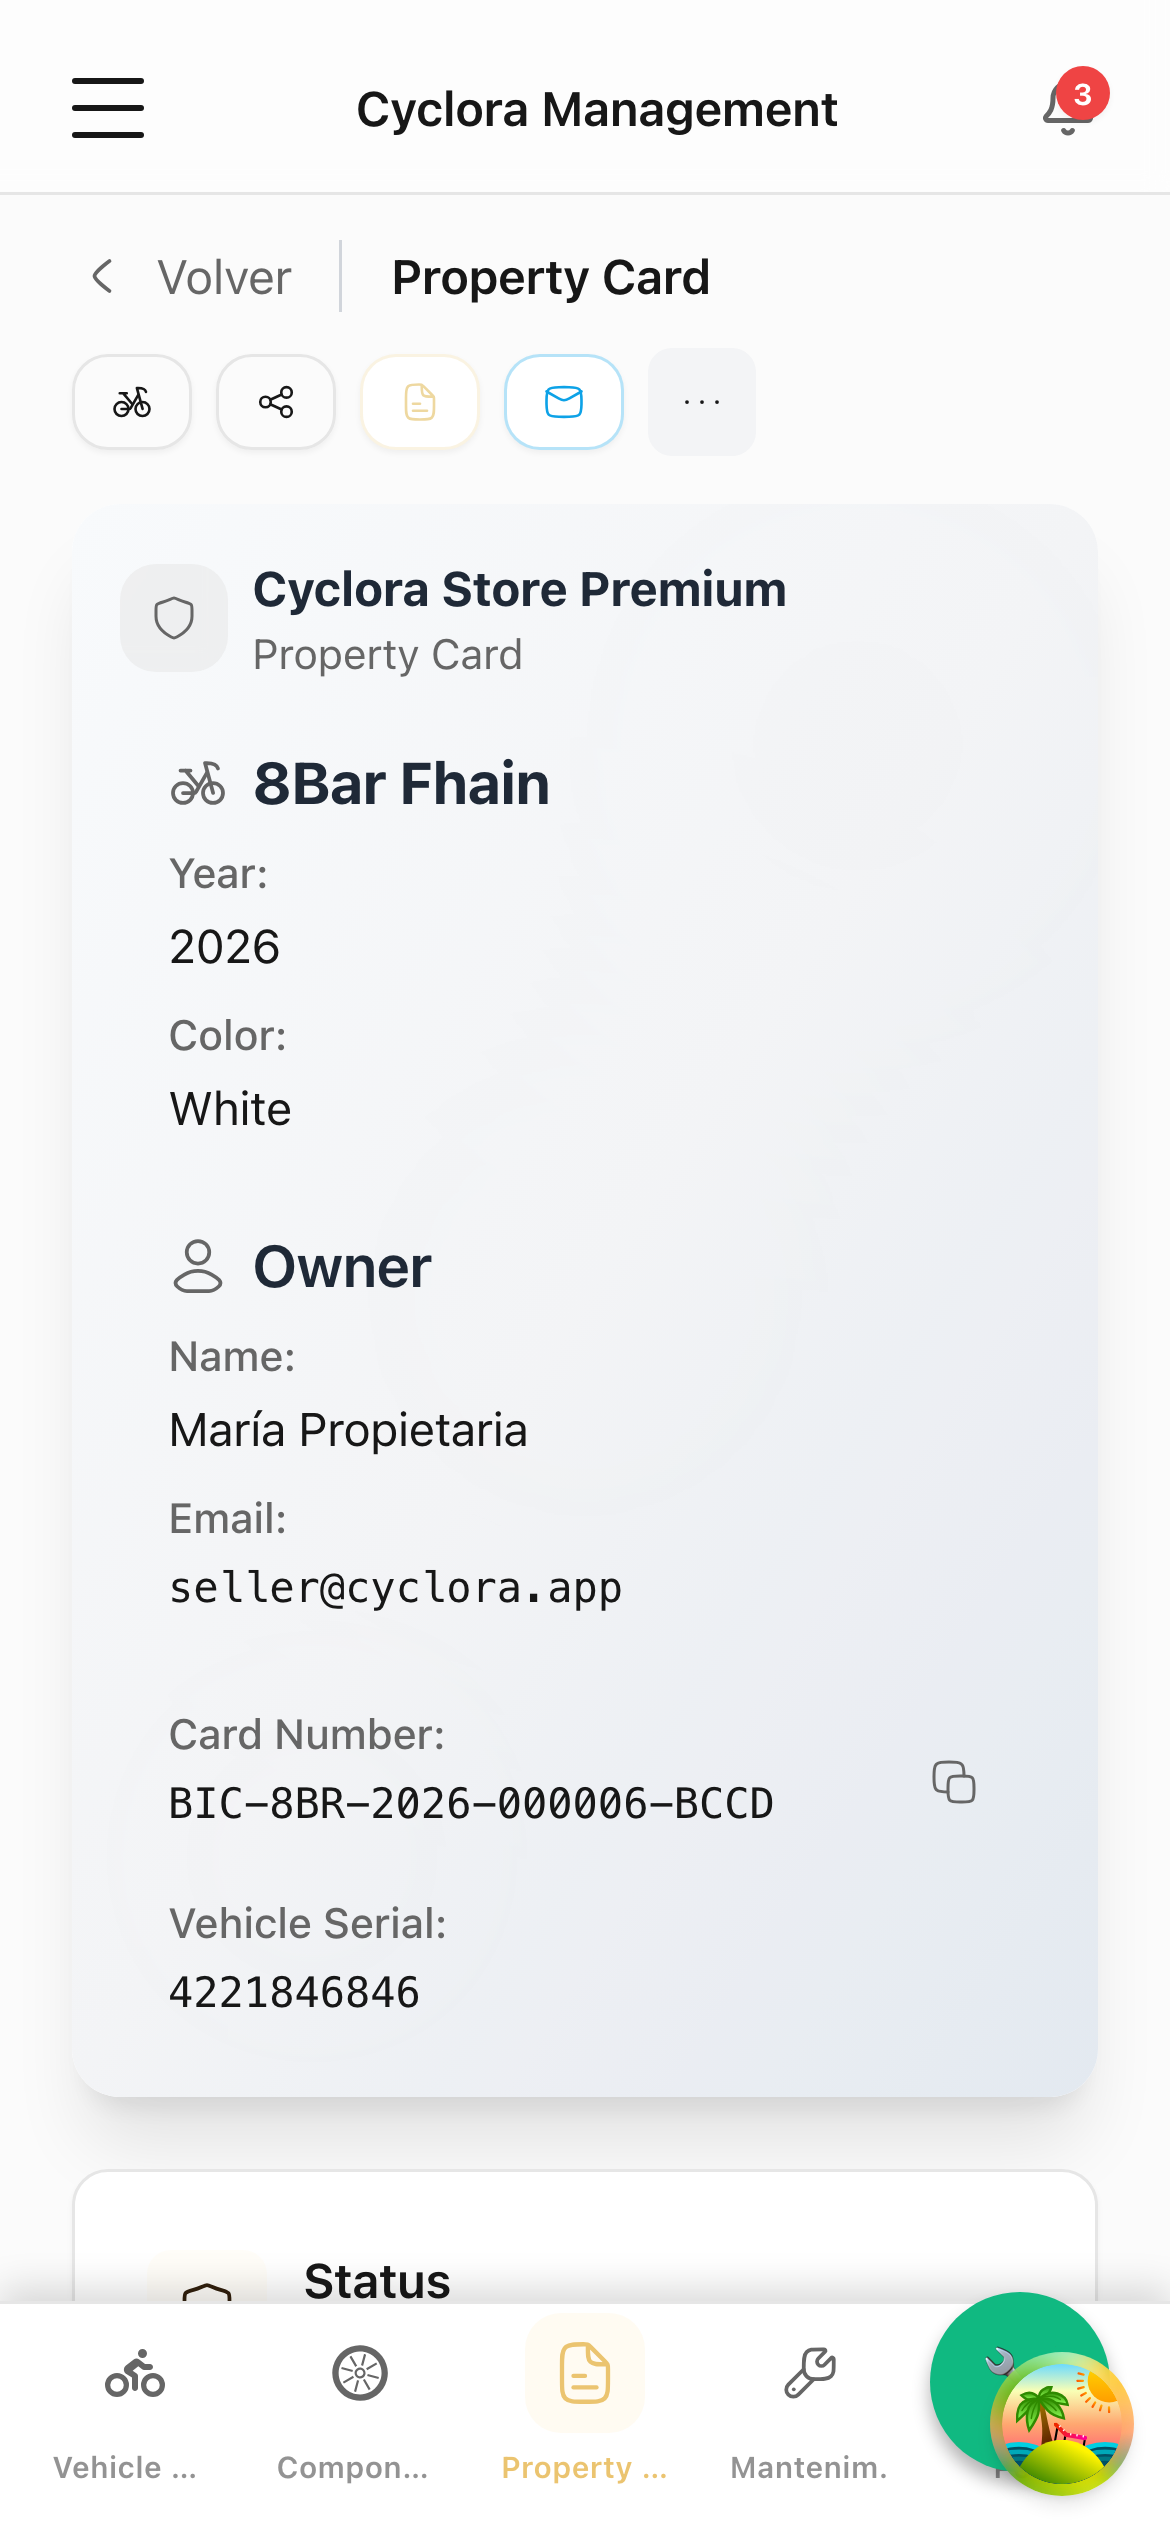
Task: Click the blue email envelope button
Action: click(564, 402)
